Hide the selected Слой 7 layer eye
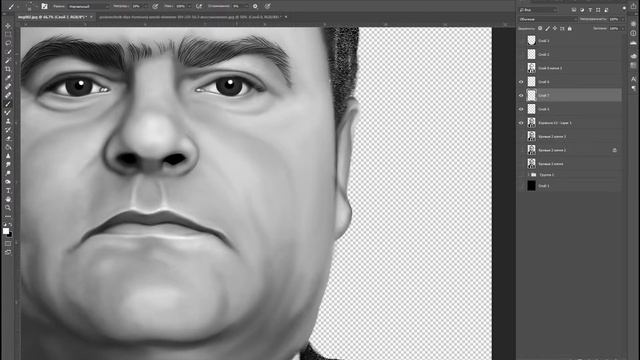The height and width of the screenshot is (360, 640). point(521,96)
